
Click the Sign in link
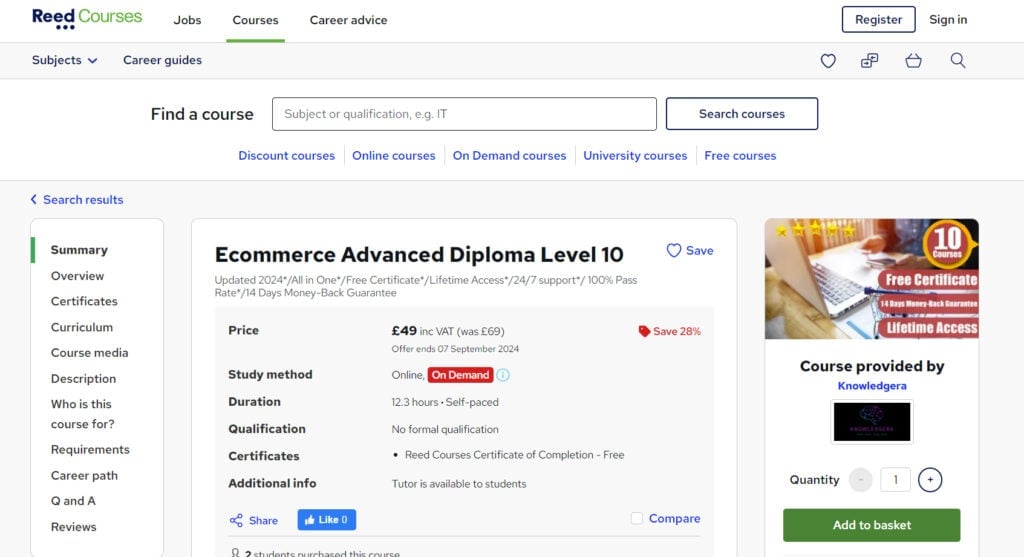(948, 20)
